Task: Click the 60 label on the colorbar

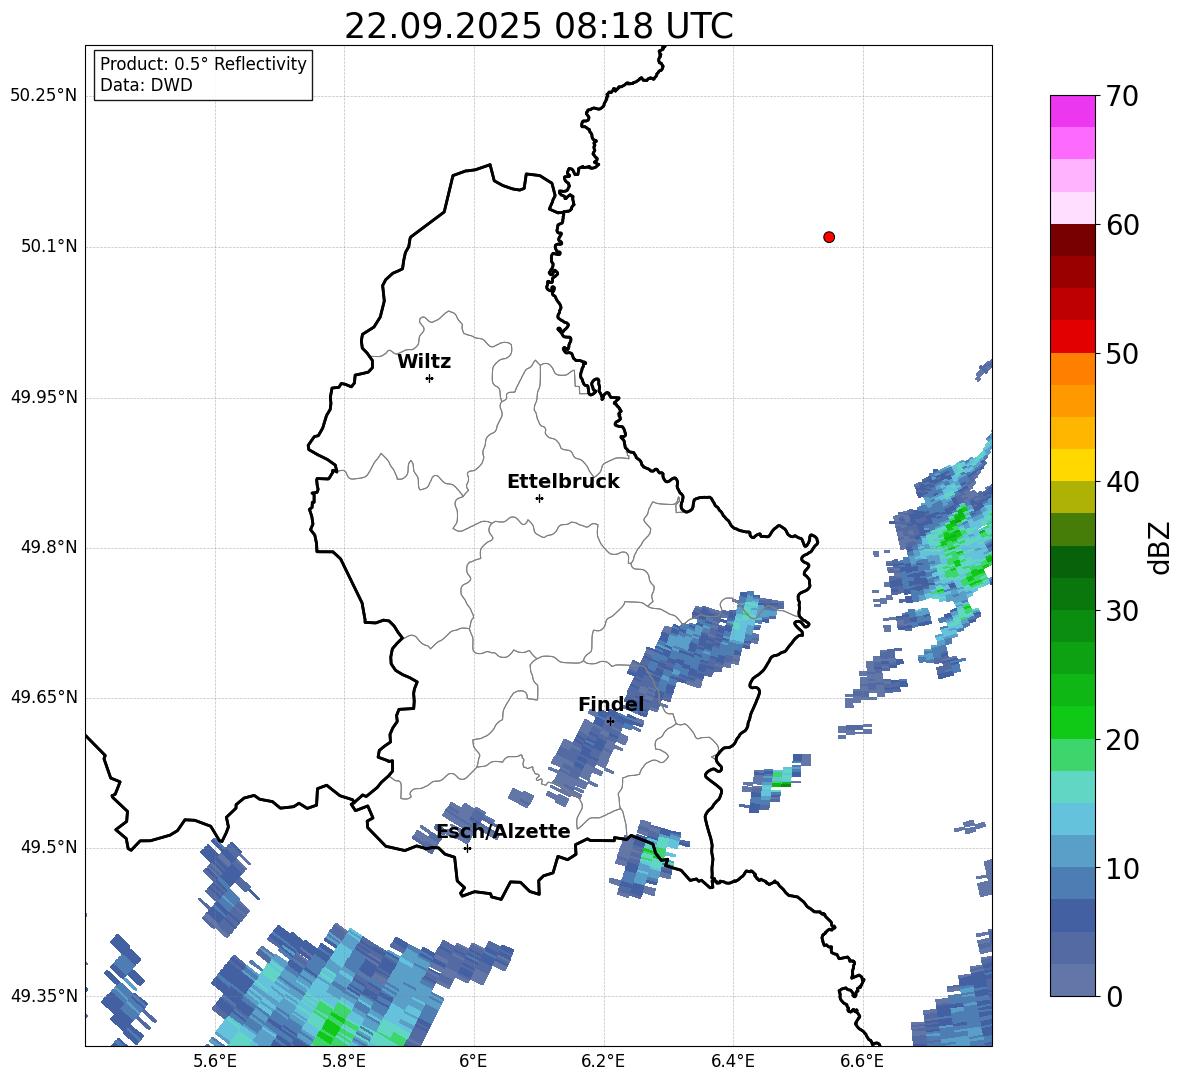Action: pos(1121,225)
